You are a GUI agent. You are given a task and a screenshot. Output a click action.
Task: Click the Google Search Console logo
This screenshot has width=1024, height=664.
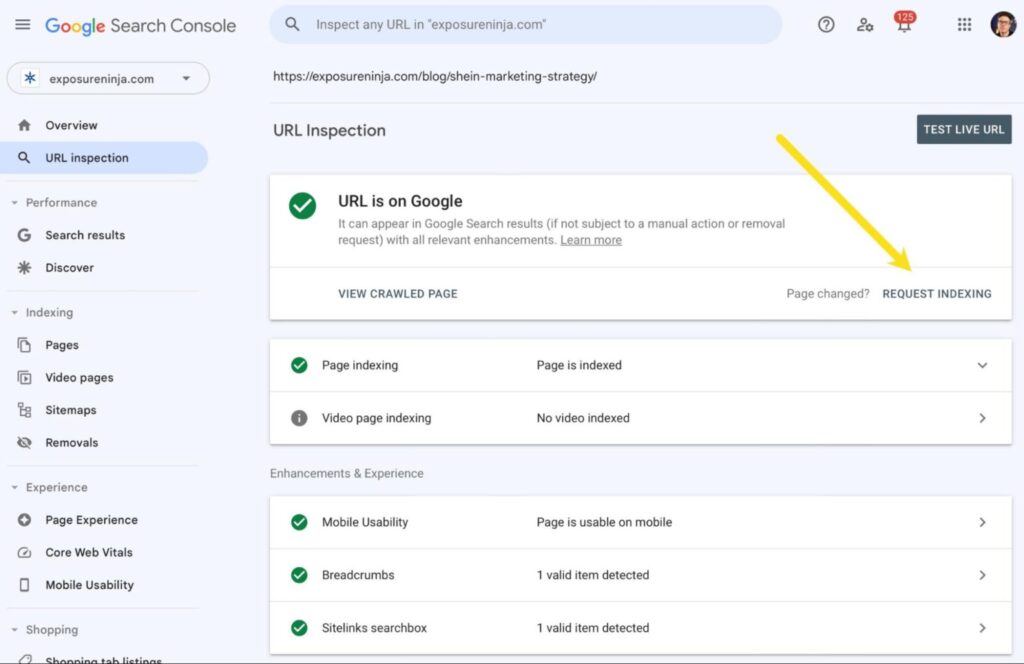pos(140,25)
